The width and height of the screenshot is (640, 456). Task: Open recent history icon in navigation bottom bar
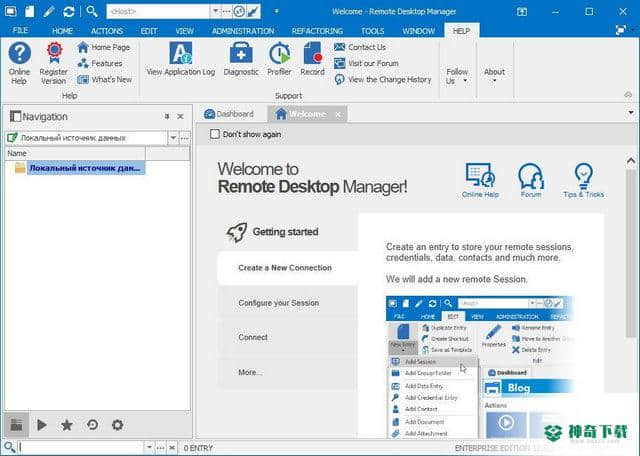(92, 425)
